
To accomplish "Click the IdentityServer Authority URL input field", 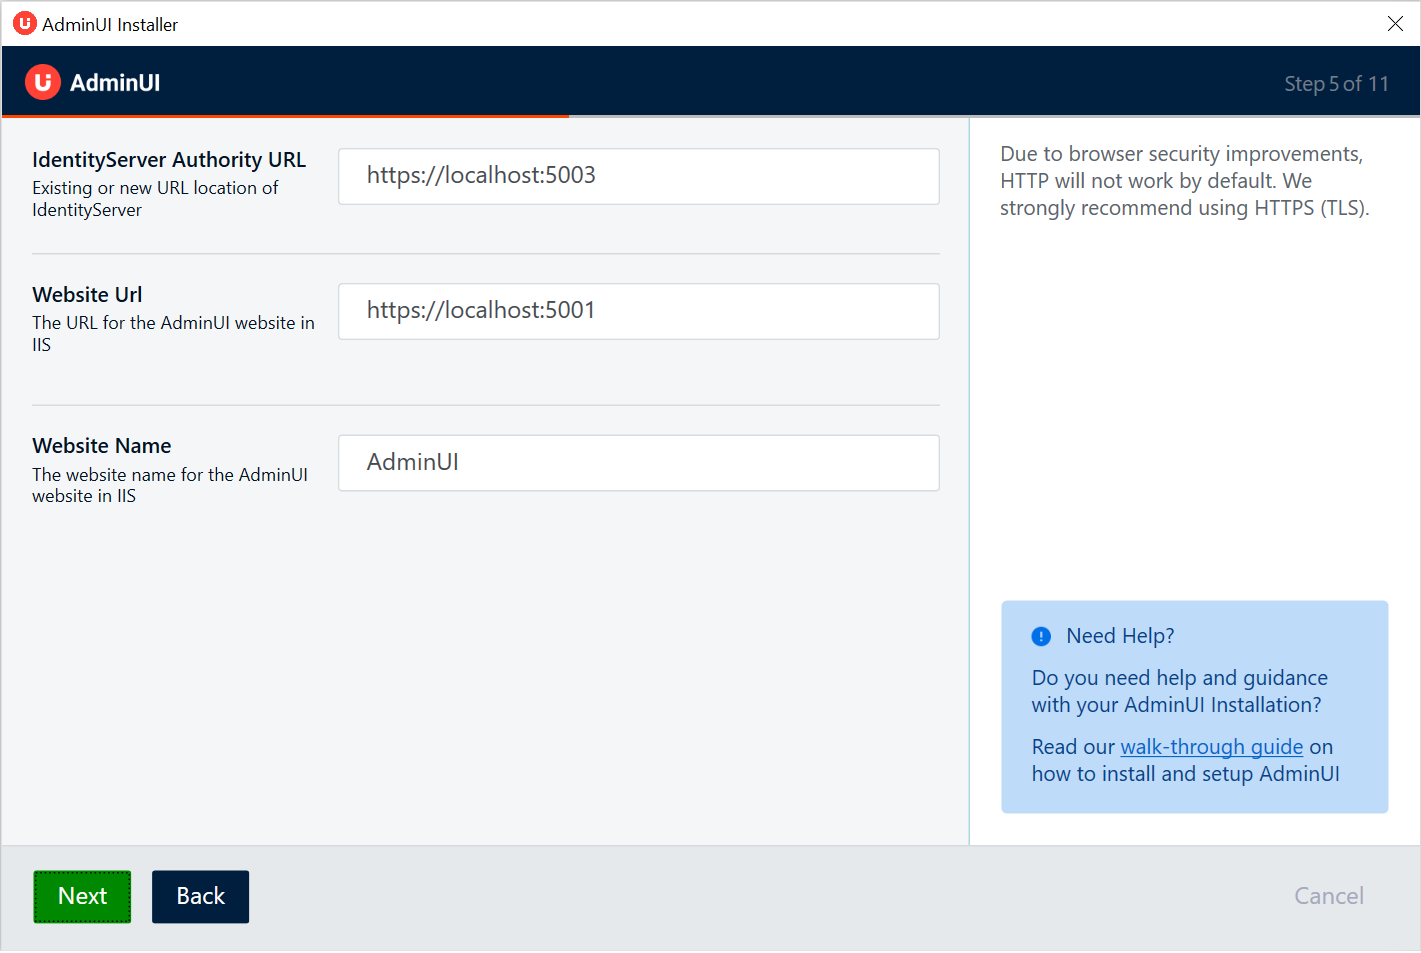I will pyautogui.click(x=638, y=176).
